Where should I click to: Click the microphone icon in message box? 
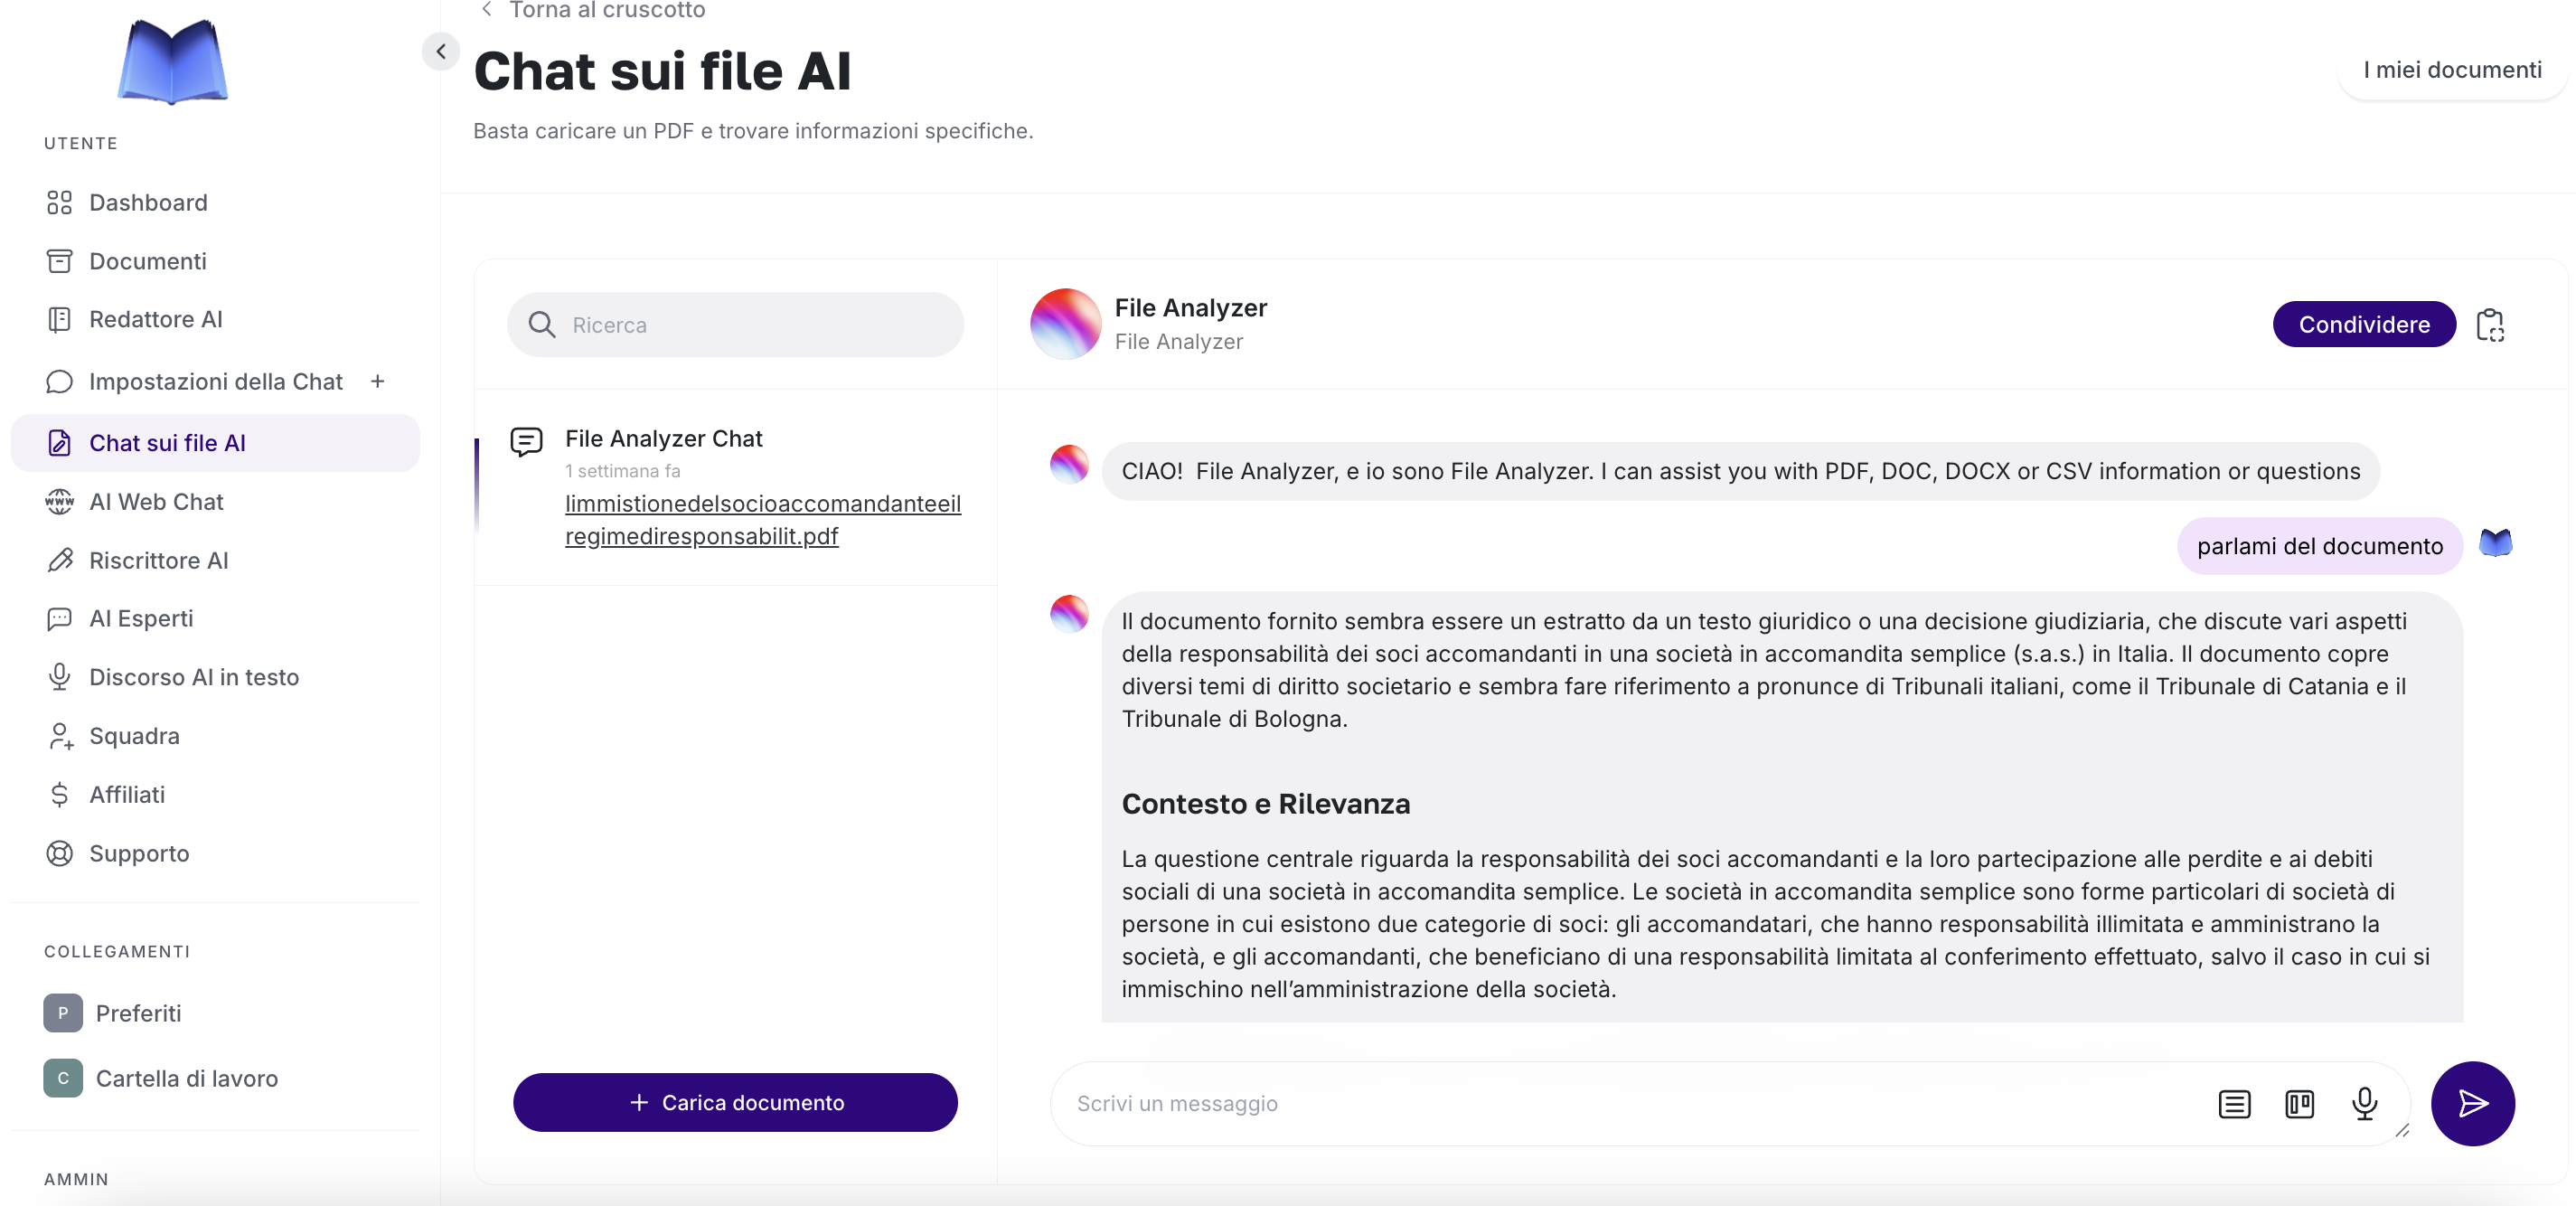[x=2364, y=1103]
